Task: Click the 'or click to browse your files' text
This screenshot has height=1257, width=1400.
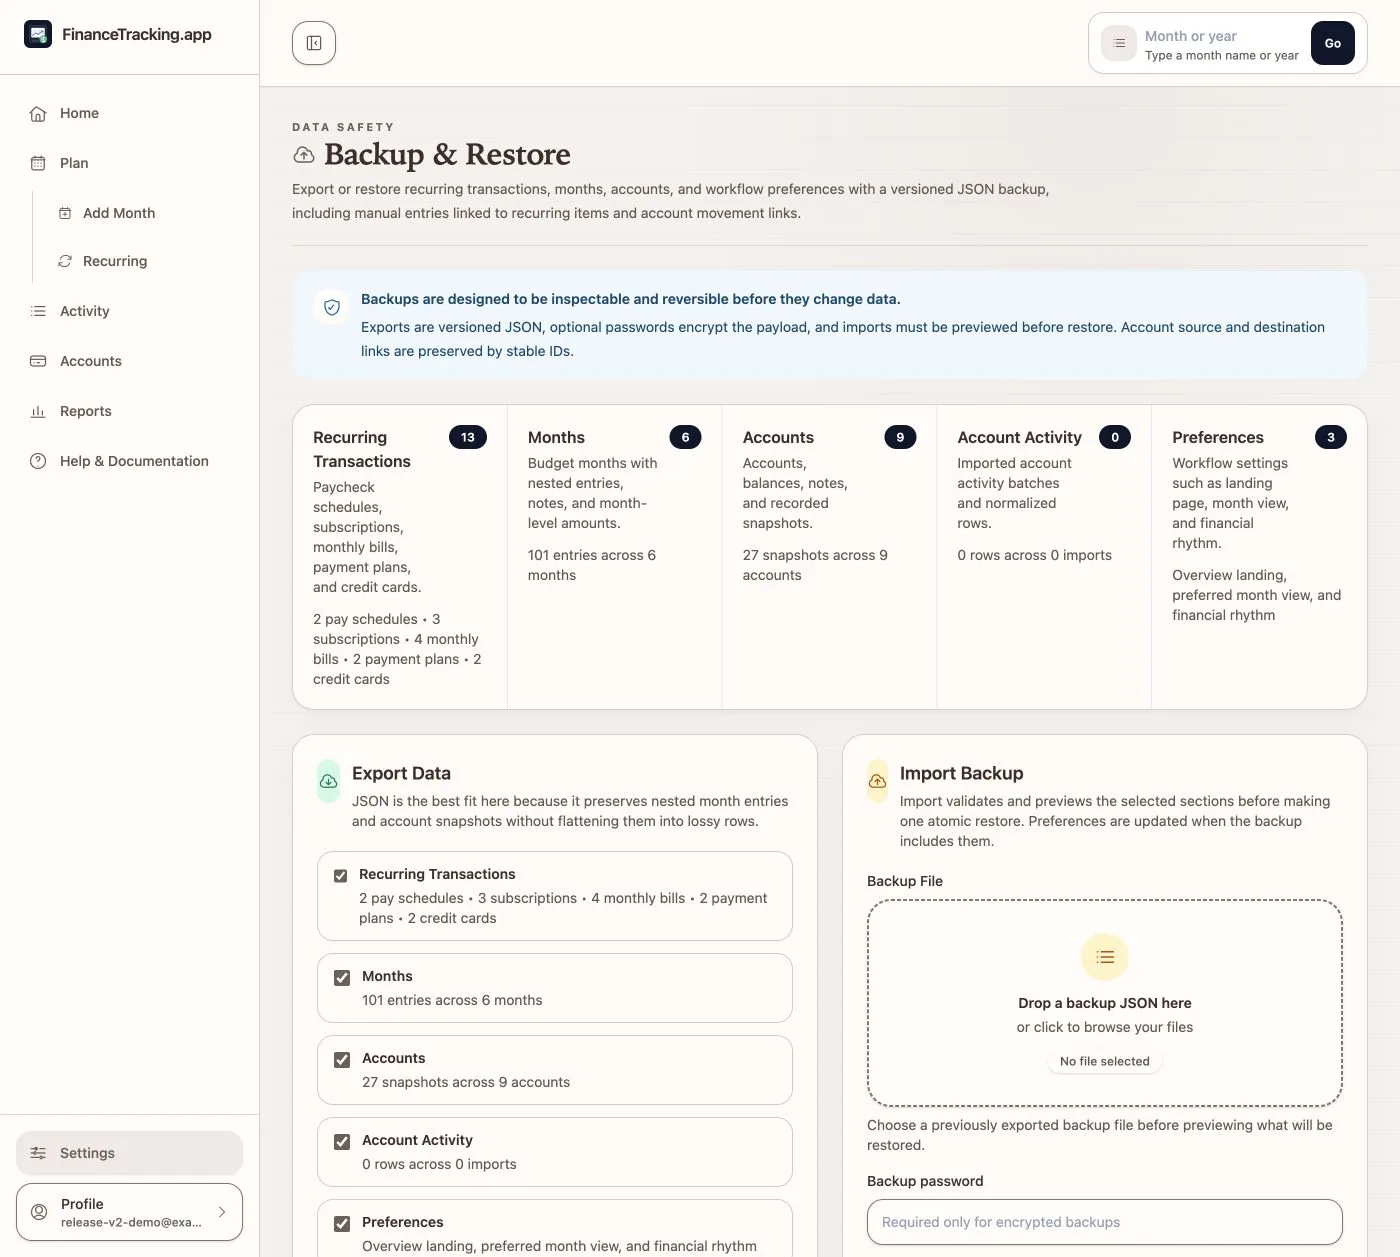Action: (1105, 1027)
